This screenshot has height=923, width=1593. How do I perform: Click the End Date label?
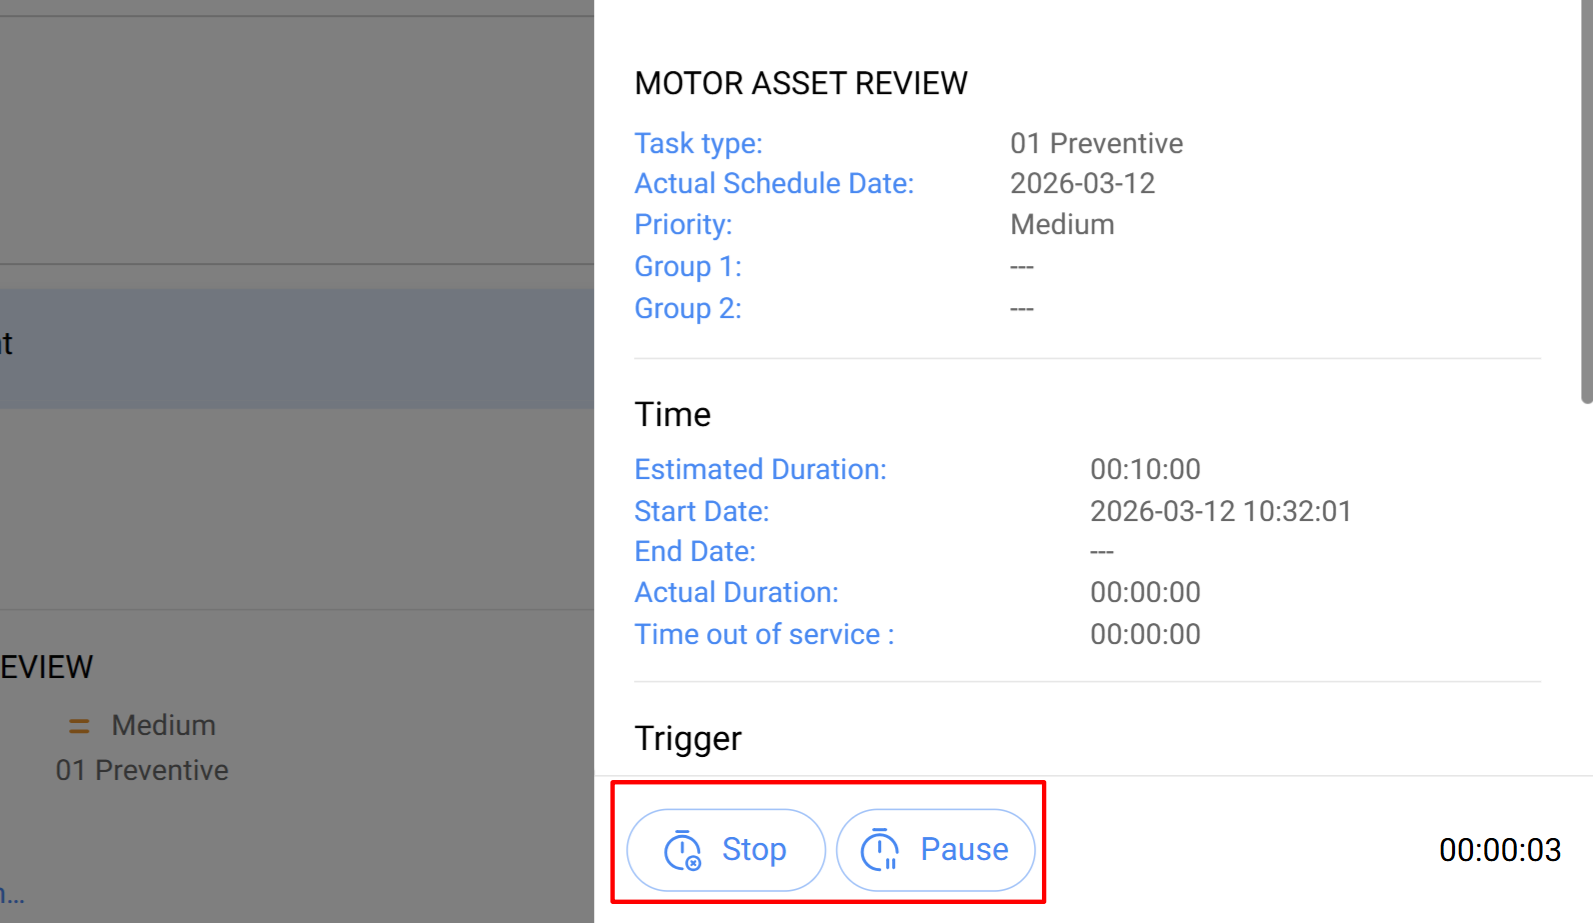click(x=695, y=552)
